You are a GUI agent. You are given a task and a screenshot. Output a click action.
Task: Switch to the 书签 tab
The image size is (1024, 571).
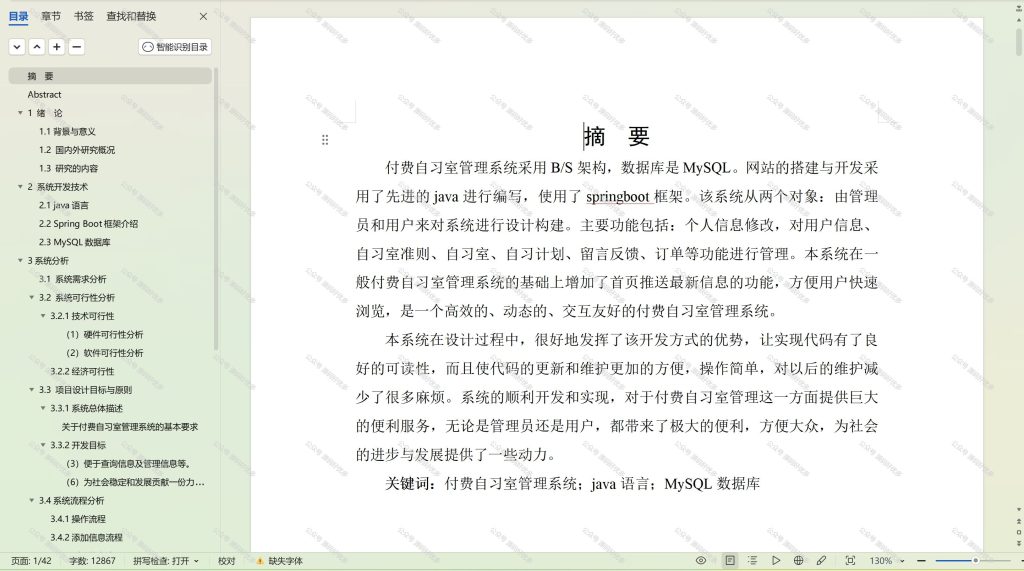pos(84,16)
